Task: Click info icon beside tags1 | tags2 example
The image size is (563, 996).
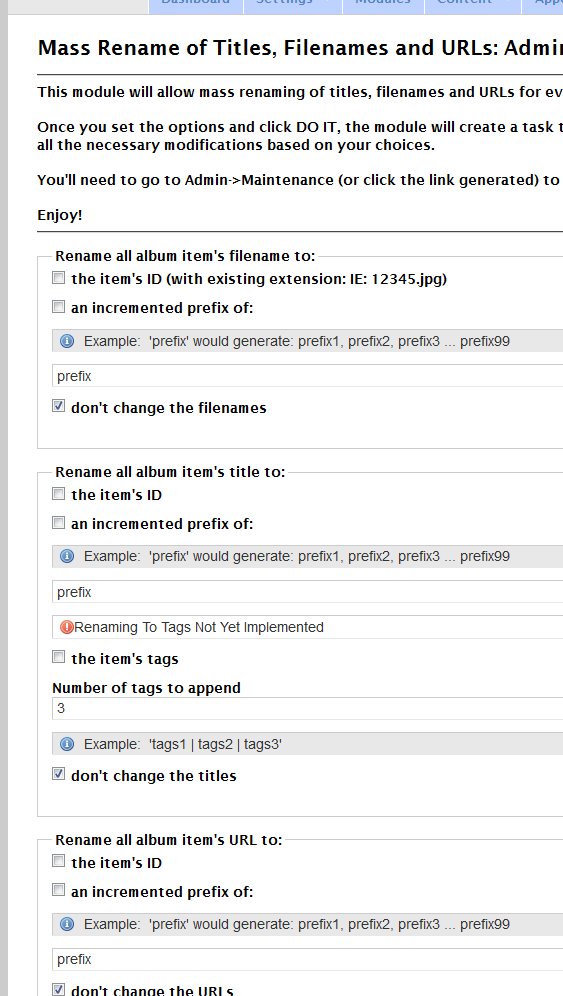Action: [67, 744]
